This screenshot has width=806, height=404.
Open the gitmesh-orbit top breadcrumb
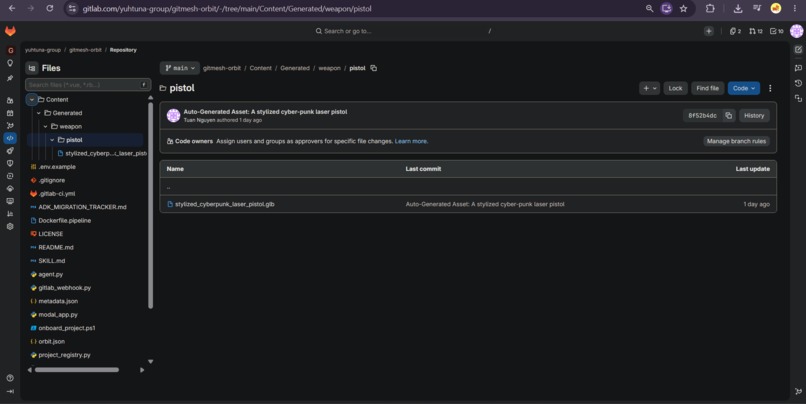tap(85, 50)
